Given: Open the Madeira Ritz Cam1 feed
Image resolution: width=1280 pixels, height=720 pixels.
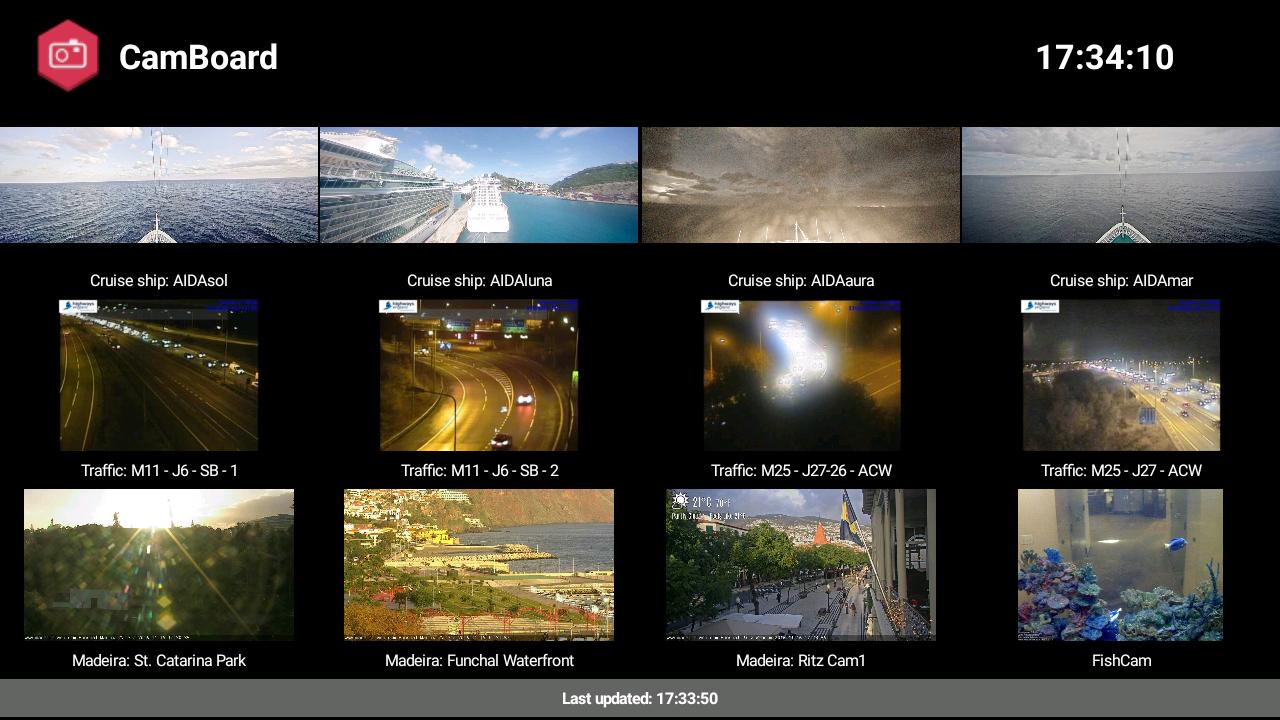Looking at the screenshot, I should 801,564.
